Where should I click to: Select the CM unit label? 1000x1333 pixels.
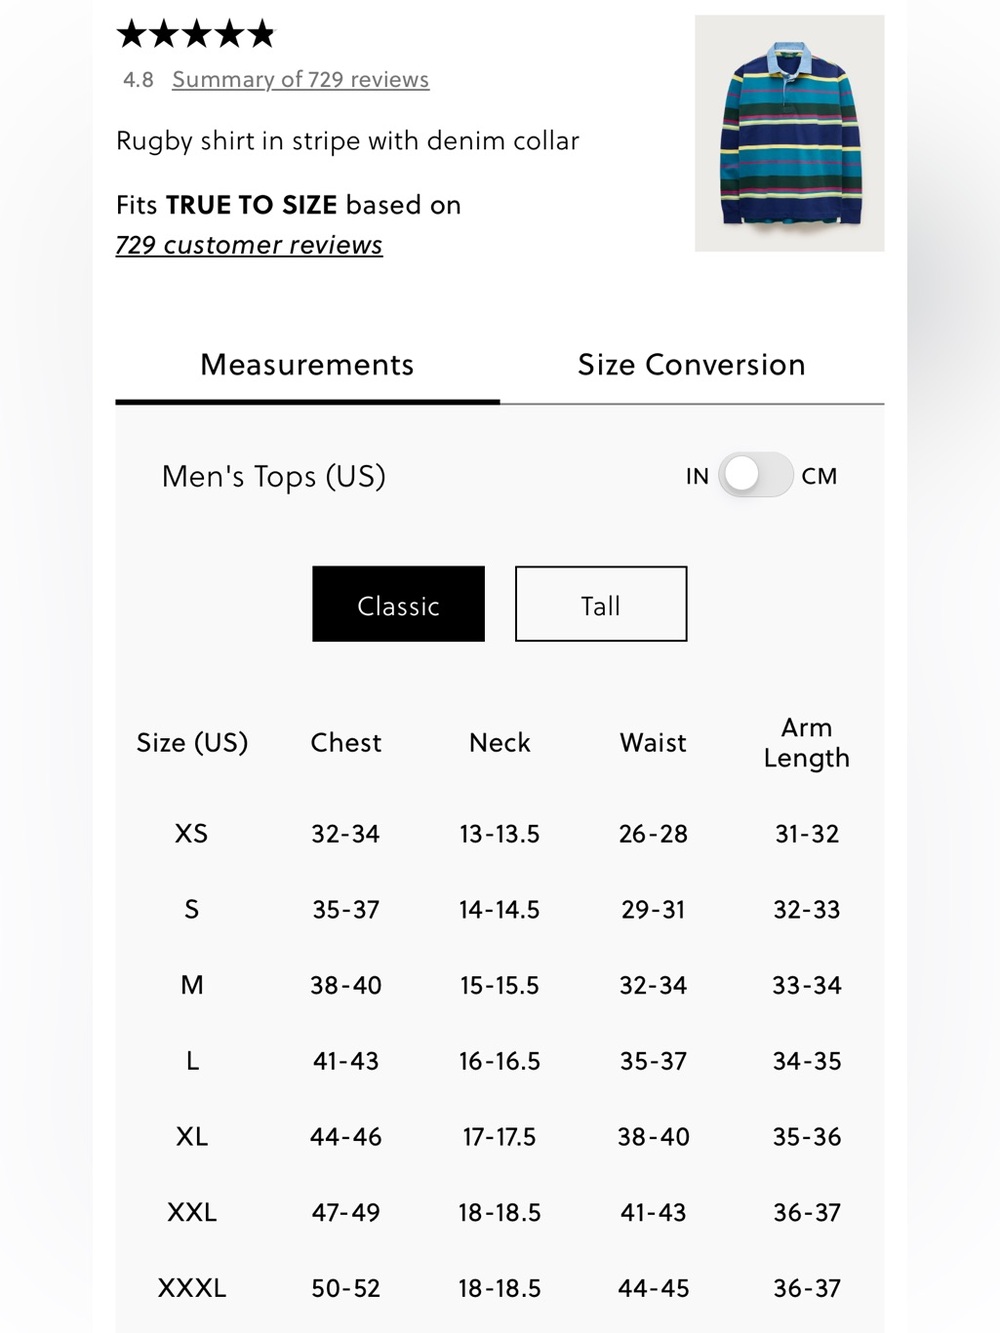(819, 476)
